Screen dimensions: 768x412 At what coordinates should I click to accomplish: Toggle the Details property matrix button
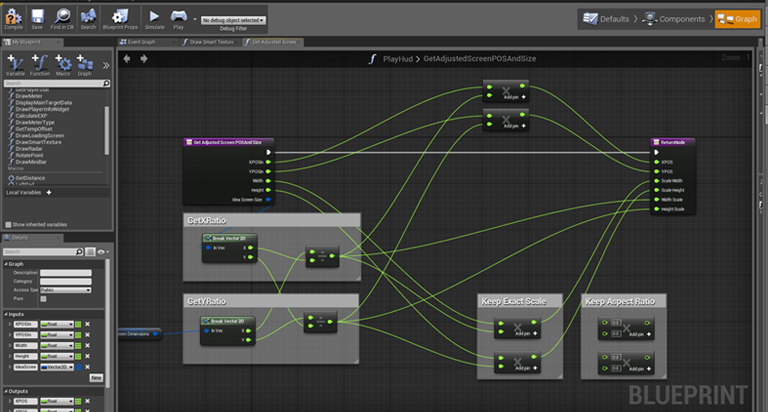tap(90, 252)
